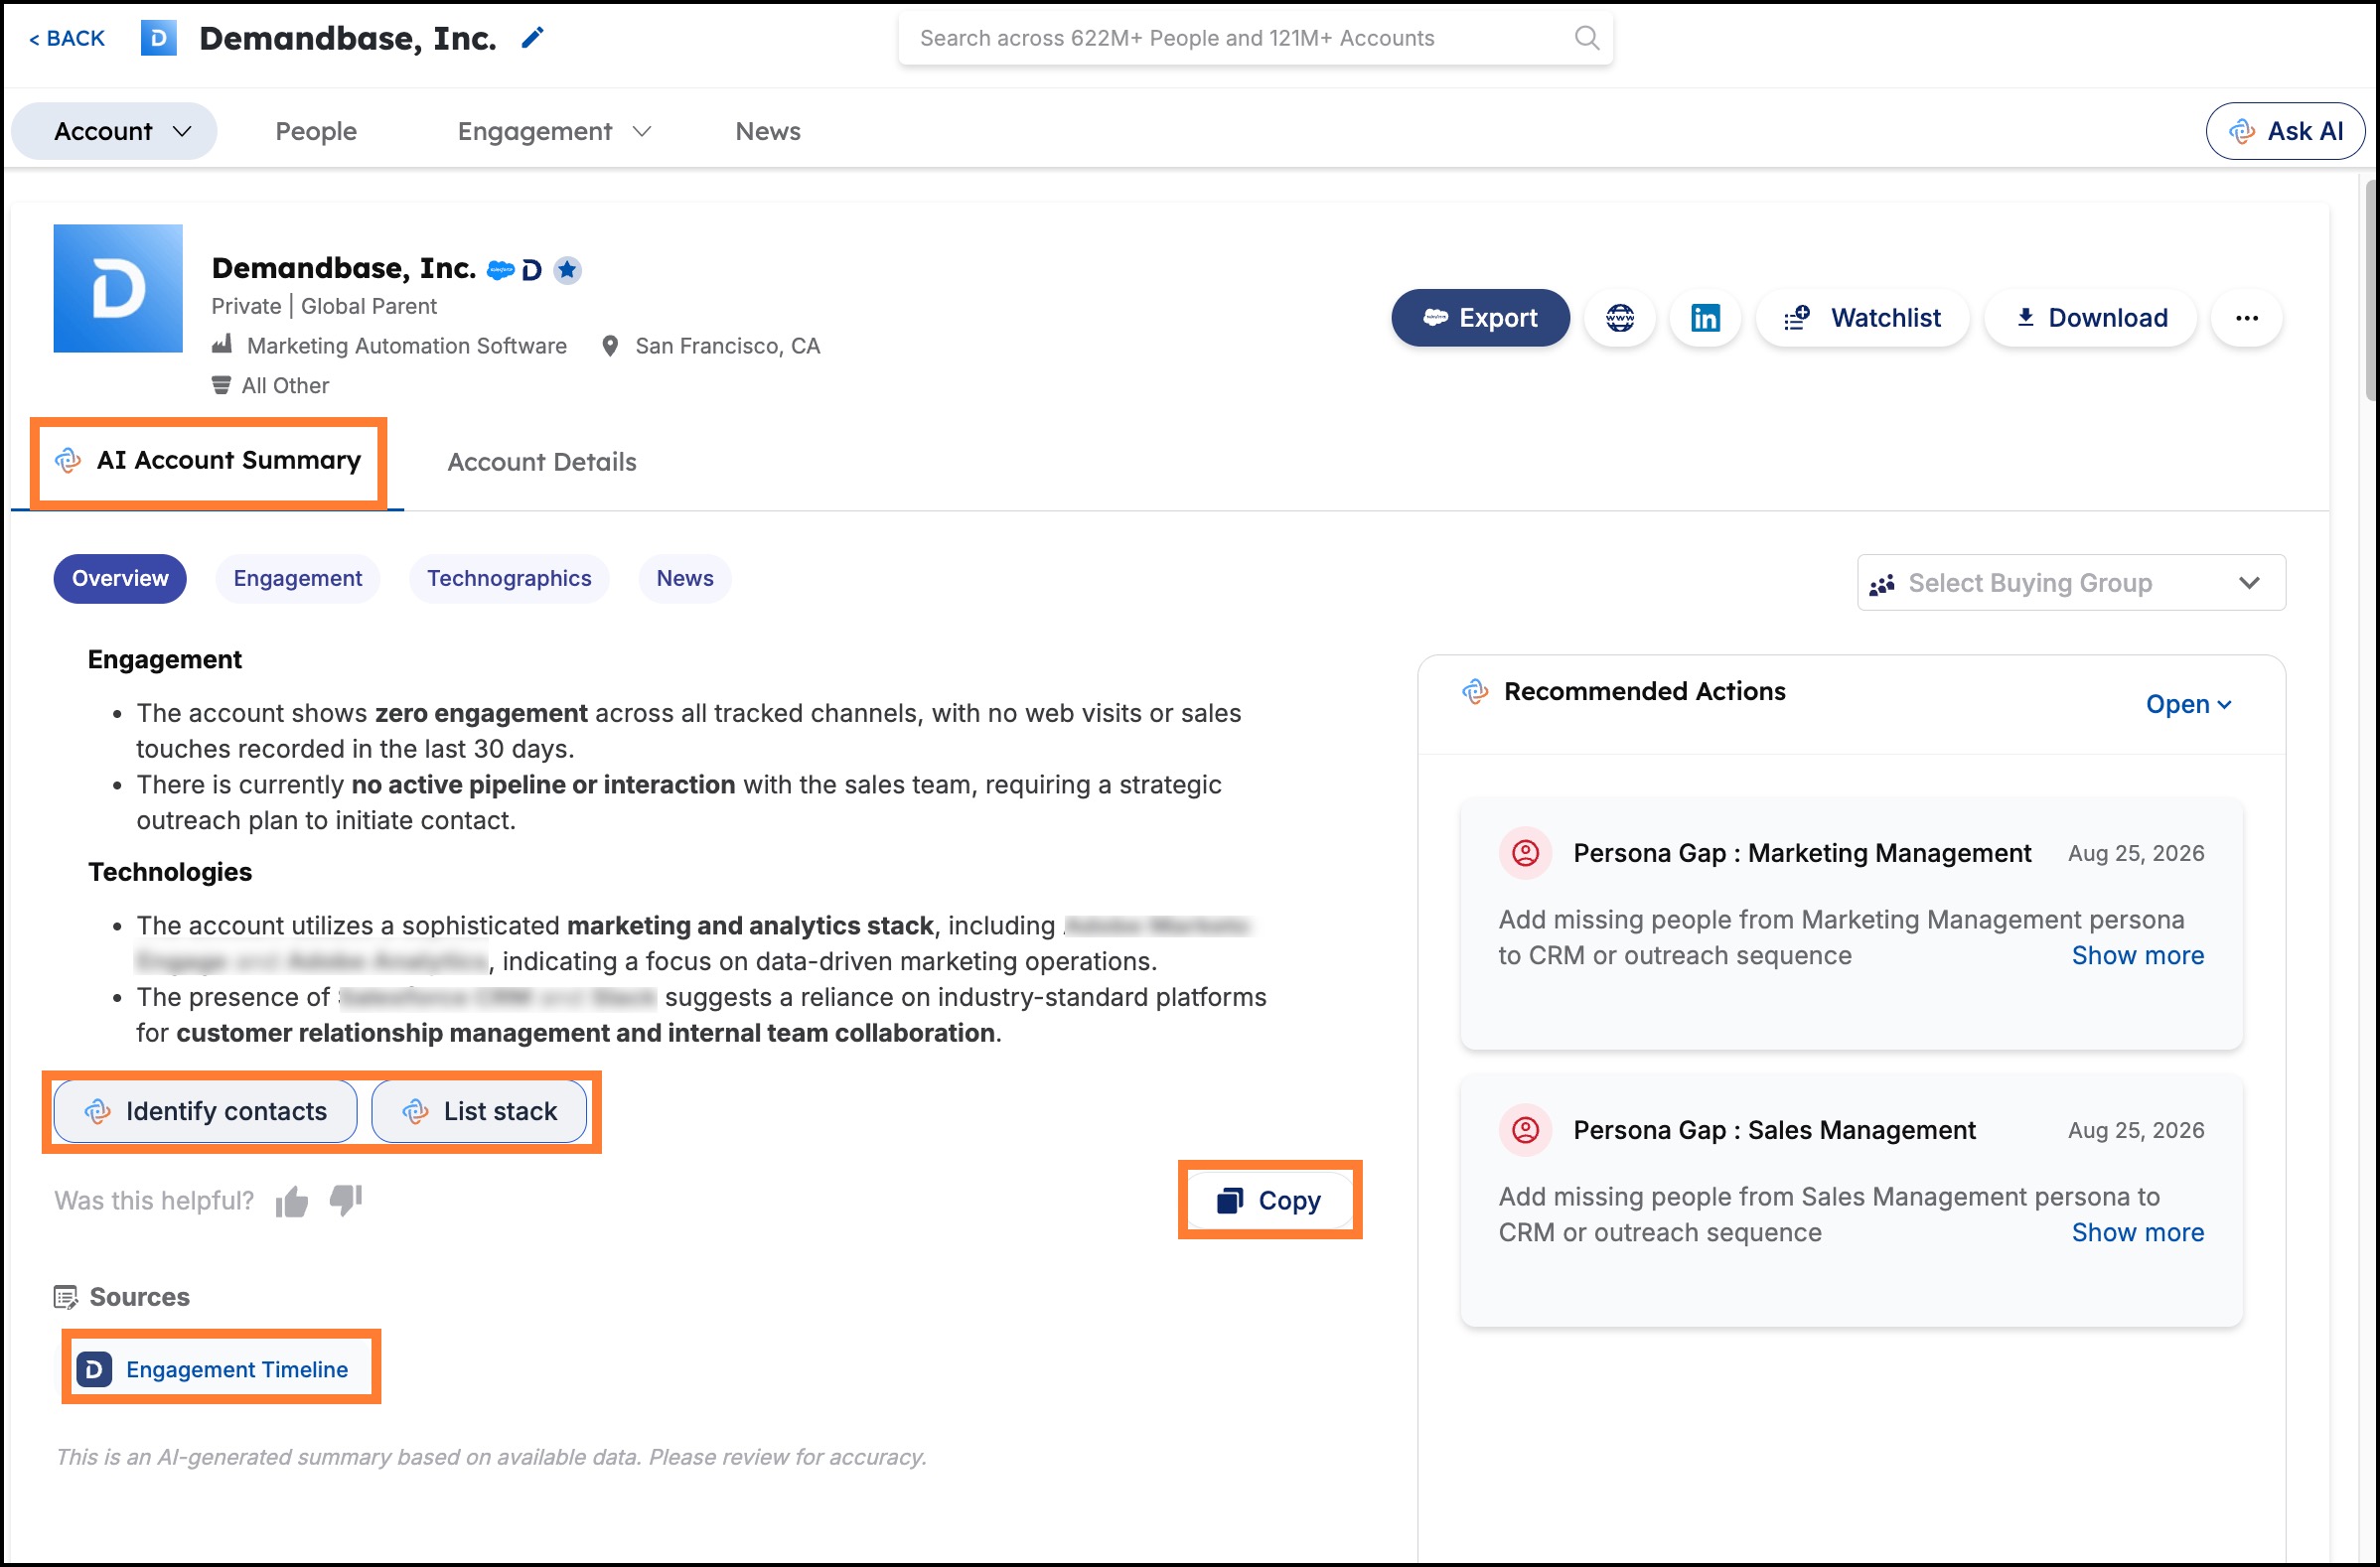Open the Select Buying Group dropdown
Screen dimensions: 2380x1567
click(2071, 582)
